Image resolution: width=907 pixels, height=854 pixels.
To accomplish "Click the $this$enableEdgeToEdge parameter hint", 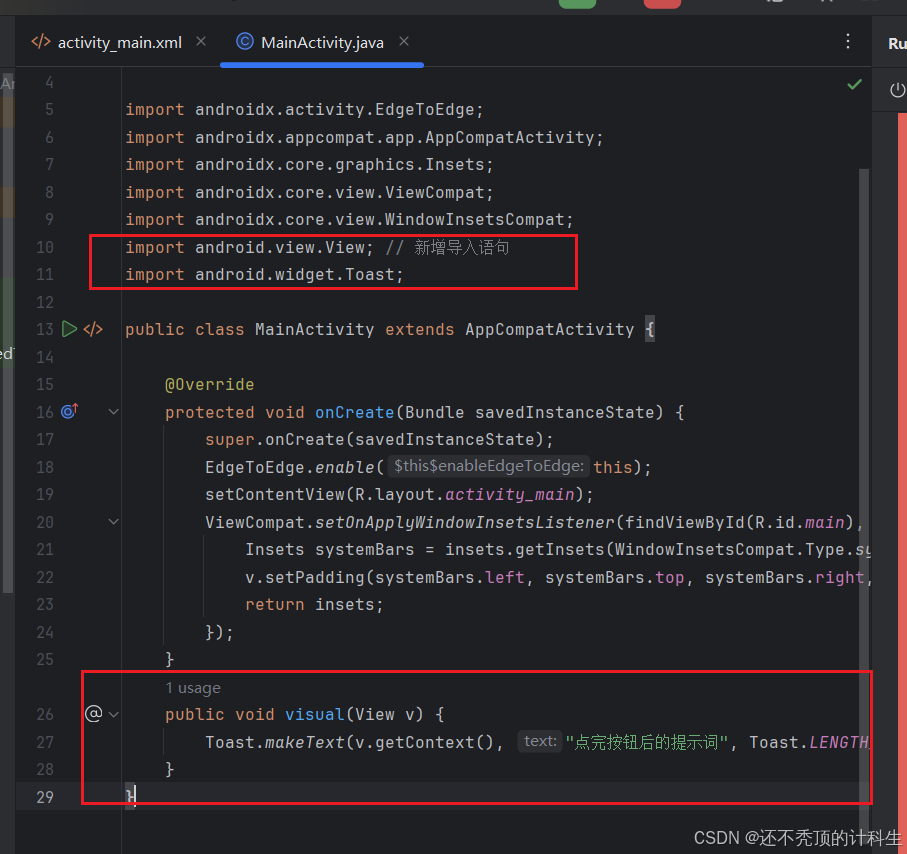I will 489,466.
